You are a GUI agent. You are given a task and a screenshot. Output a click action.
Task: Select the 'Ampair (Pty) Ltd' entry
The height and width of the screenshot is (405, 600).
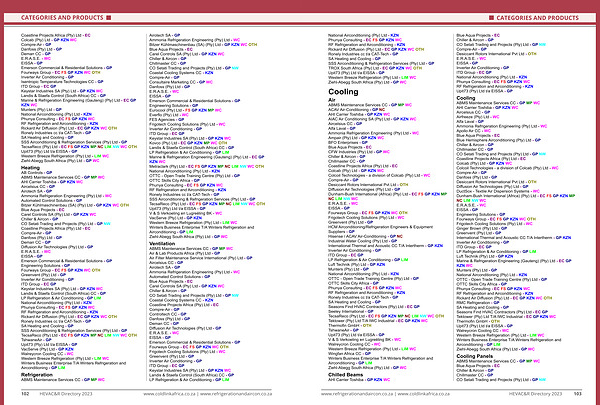[x=356, y=138]
